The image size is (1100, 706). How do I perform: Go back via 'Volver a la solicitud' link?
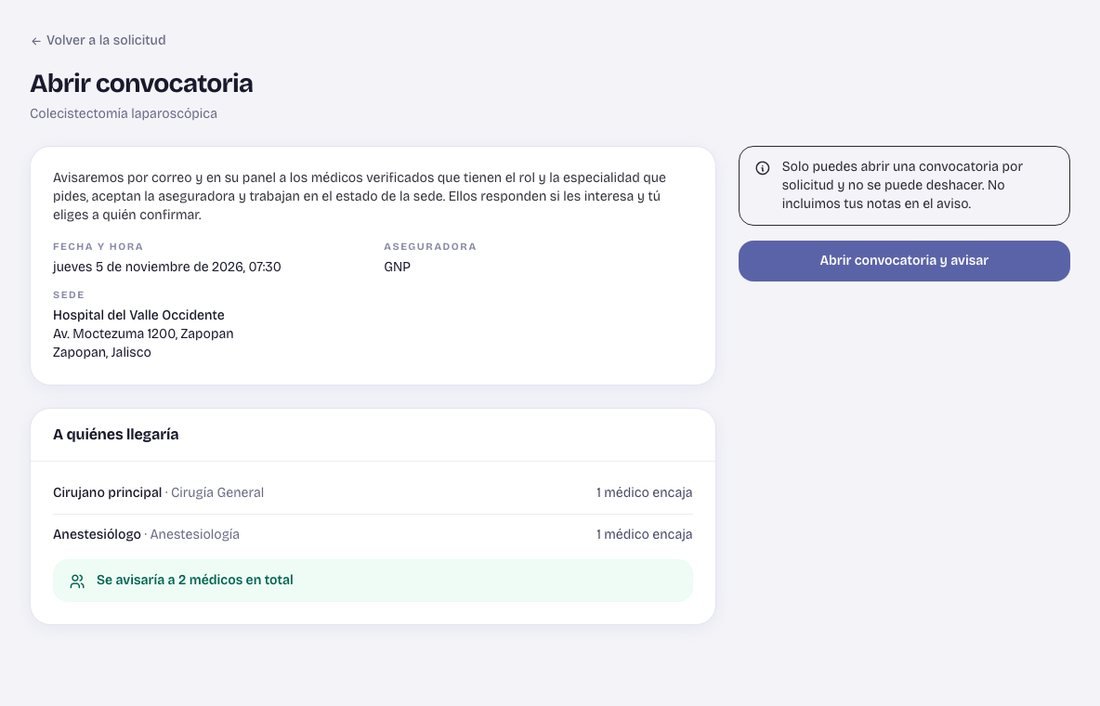tap(98, 41)
